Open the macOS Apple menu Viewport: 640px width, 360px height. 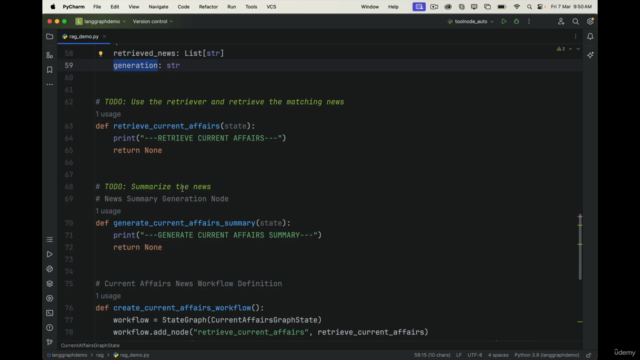(x=53, y=7)
